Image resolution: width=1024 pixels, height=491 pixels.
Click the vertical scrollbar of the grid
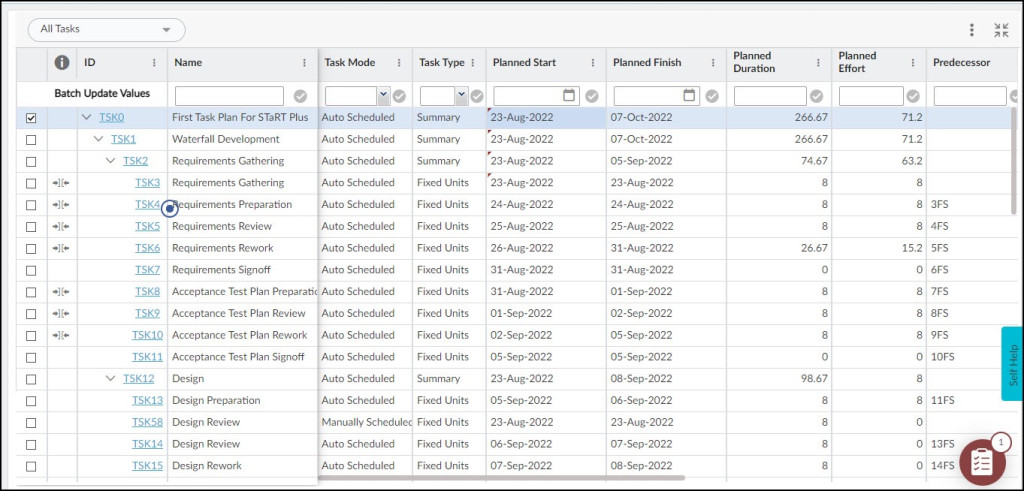1014,161
